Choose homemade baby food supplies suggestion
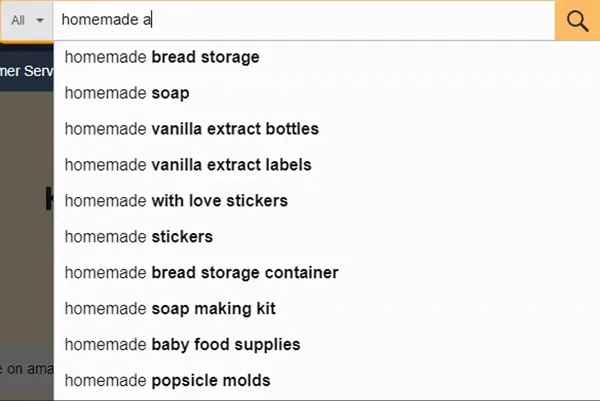The image size is (600, 401). 182,345
